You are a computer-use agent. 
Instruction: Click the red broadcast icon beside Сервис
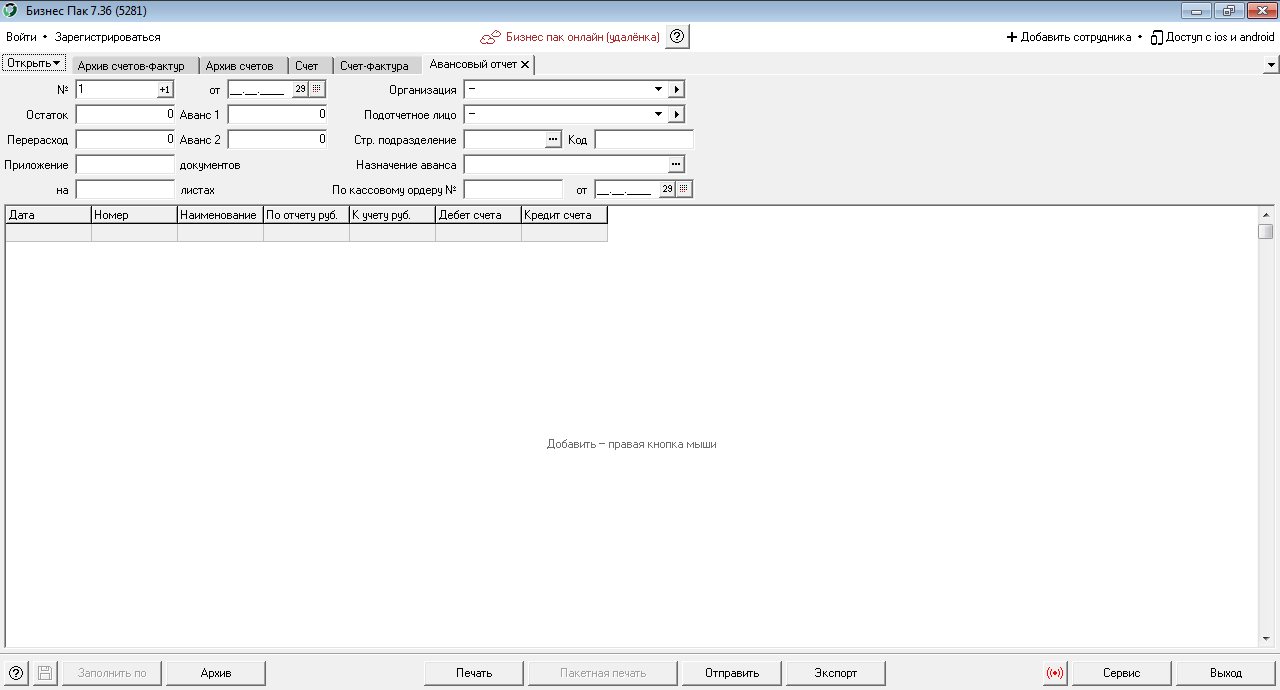(1055, 673)
